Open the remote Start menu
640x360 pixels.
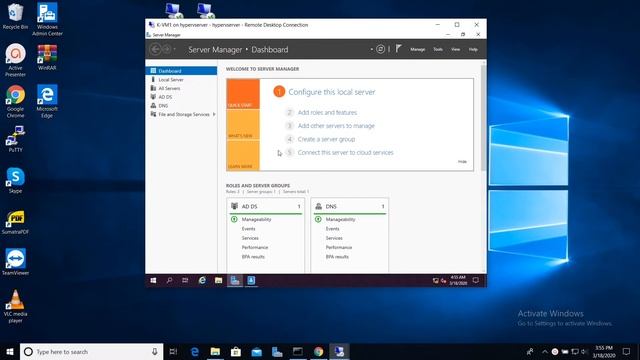pyautogui.click(x=153, y=280)
